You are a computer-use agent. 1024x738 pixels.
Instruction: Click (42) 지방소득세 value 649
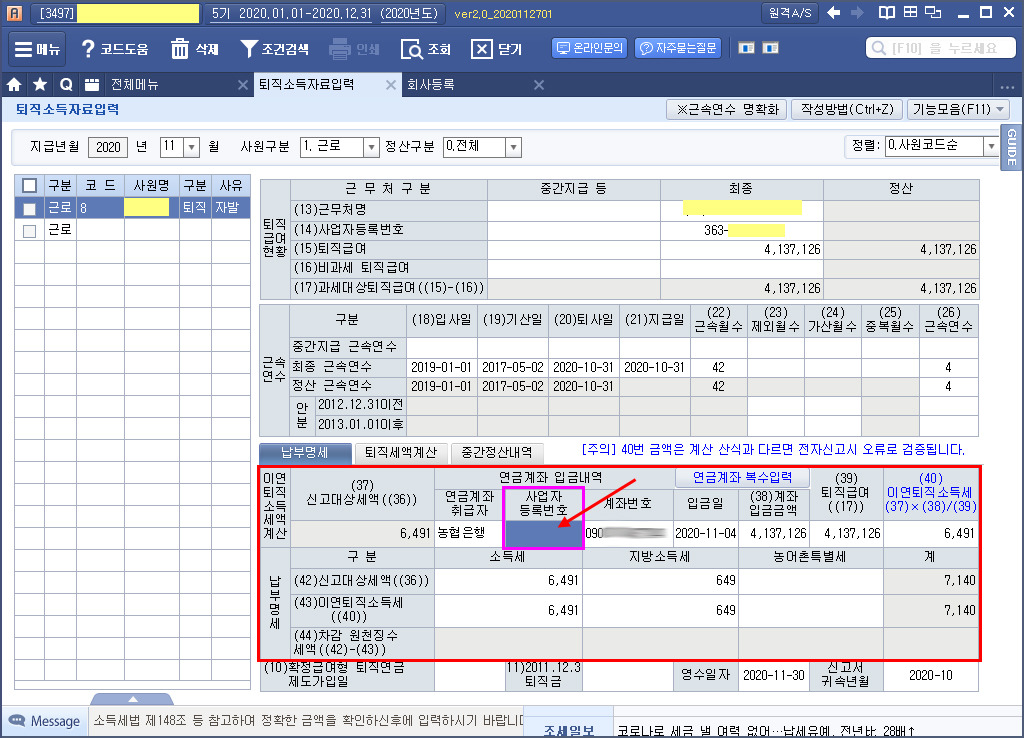click(x=660, y=580)
